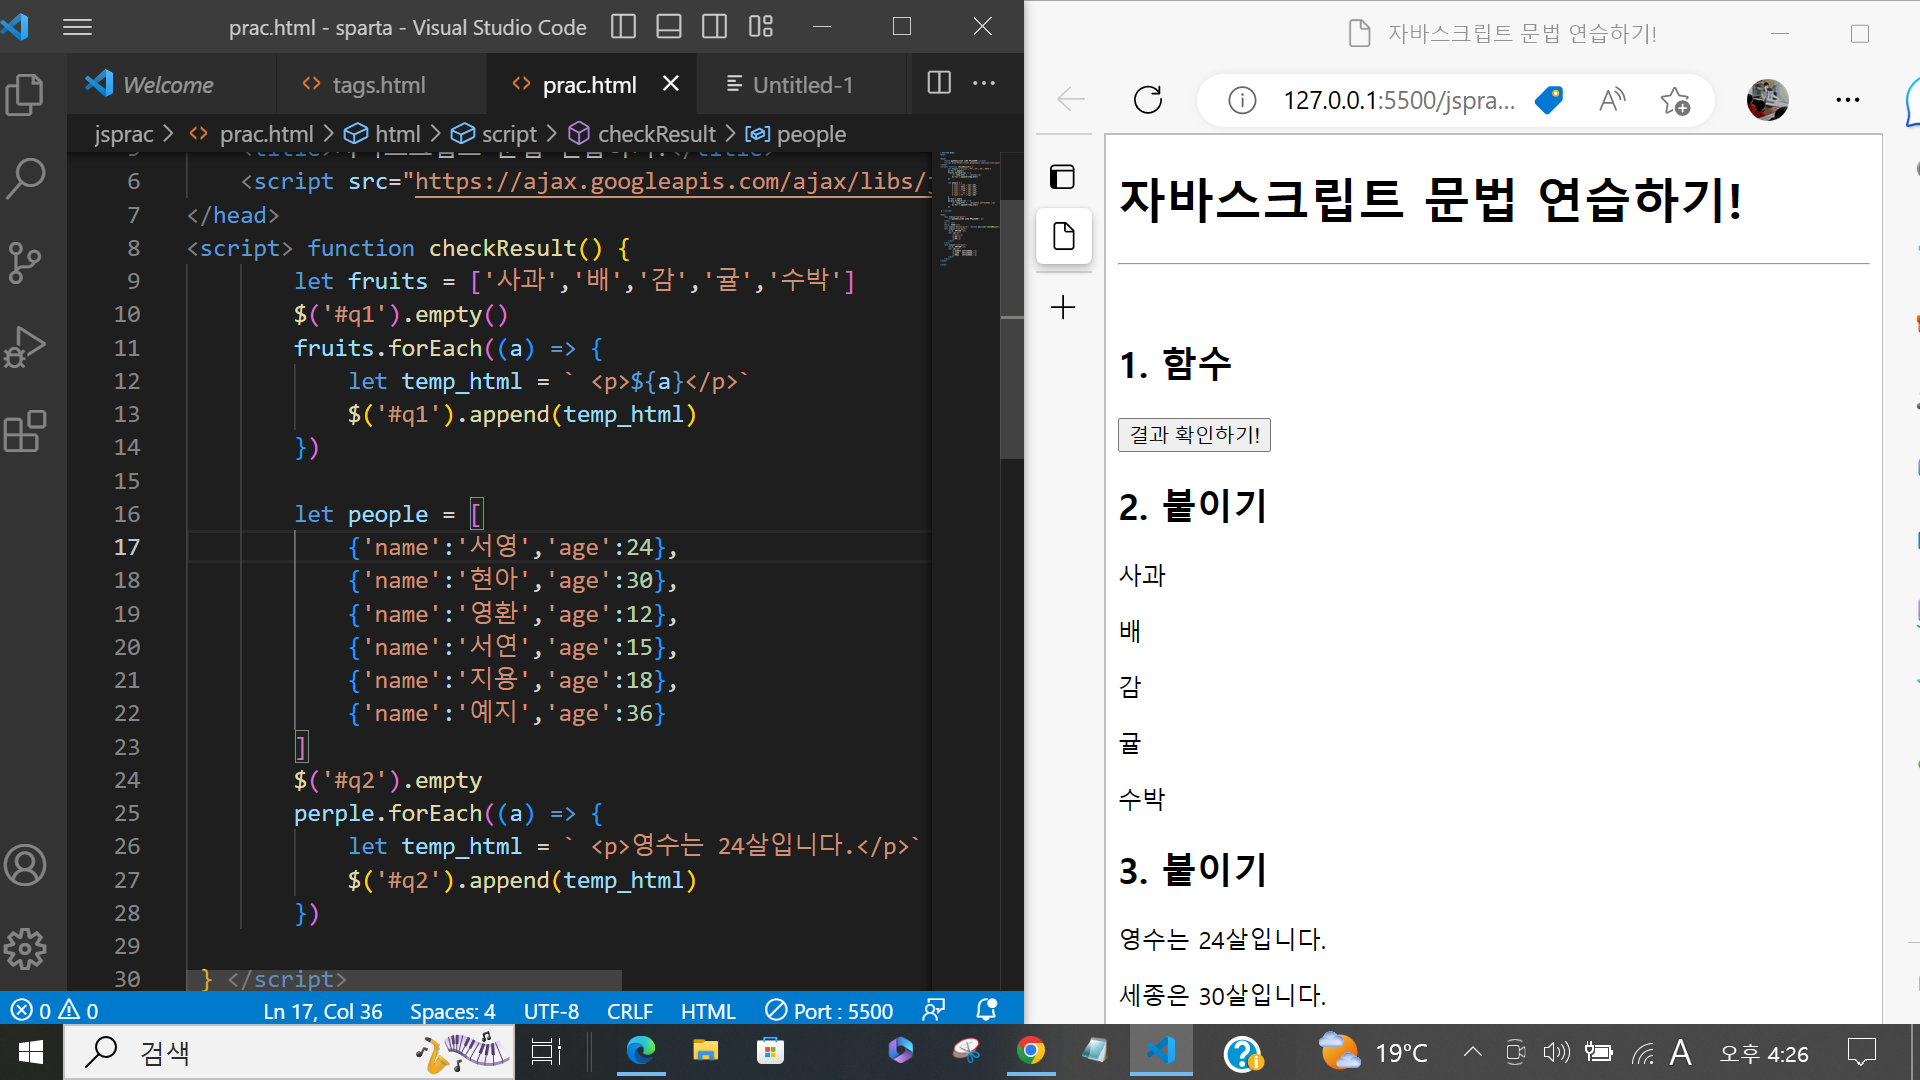Go back in the Edge browser
This screenshot has height=1080, width=1920.
(1071, 100)
